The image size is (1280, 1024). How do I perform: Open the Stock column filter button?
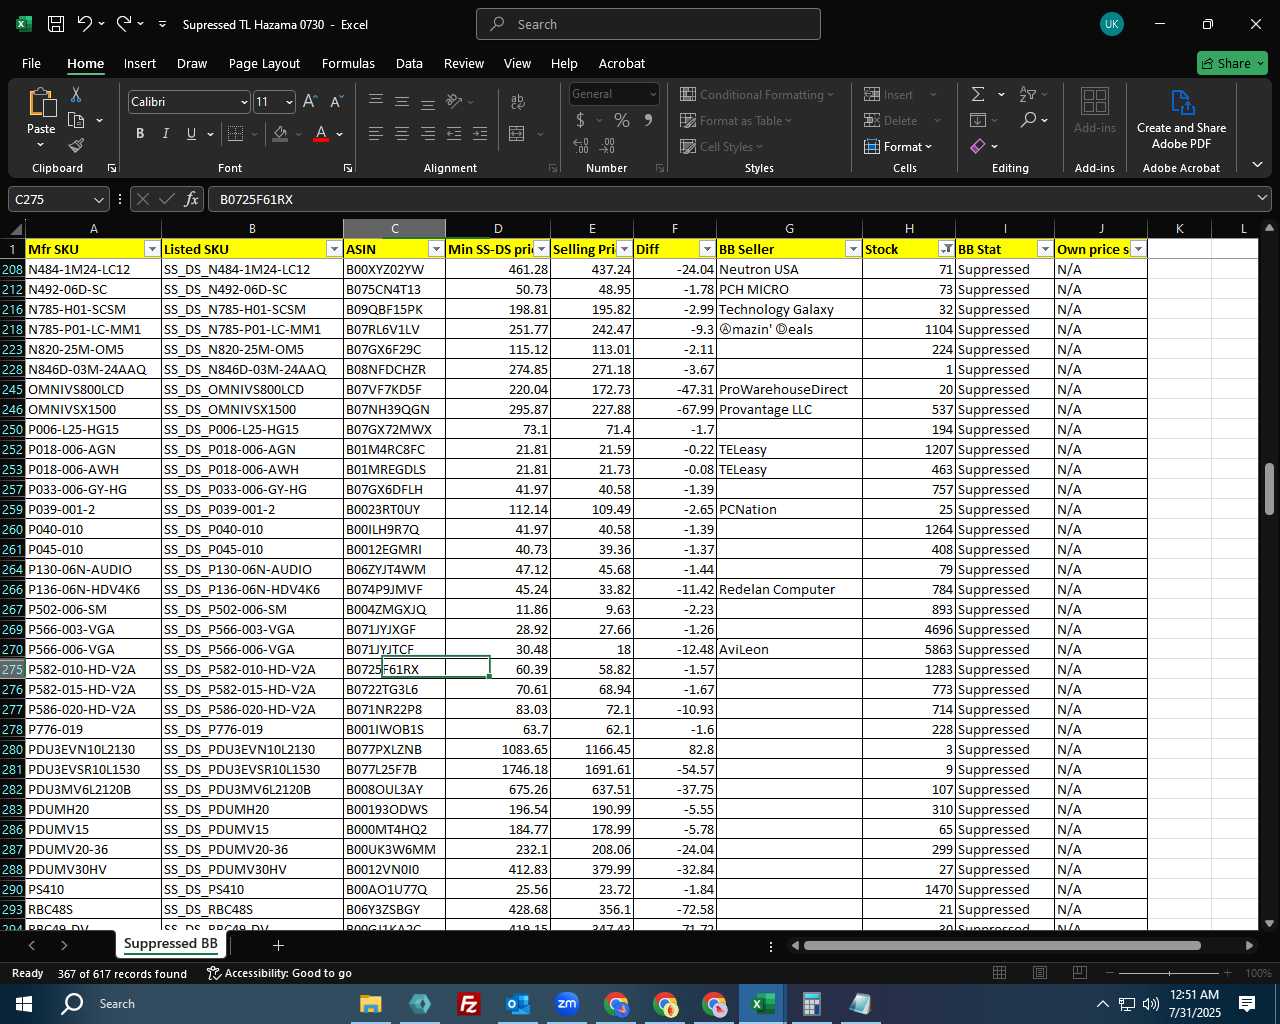(x=946, y=249)
